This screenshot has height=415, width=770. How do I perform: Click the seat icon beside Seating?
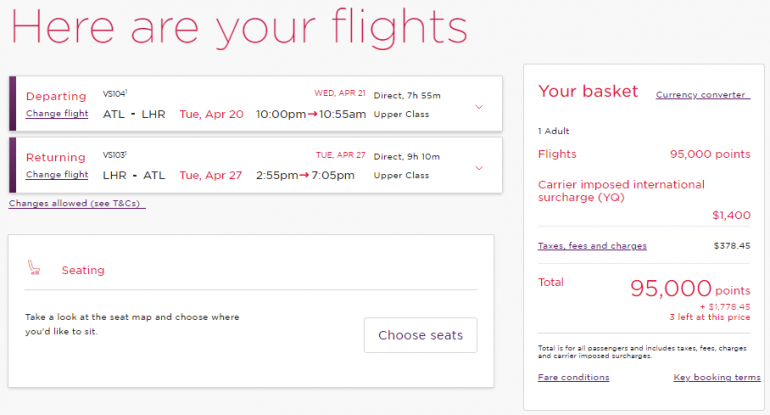pyautogui.click(x=35, y=268)
